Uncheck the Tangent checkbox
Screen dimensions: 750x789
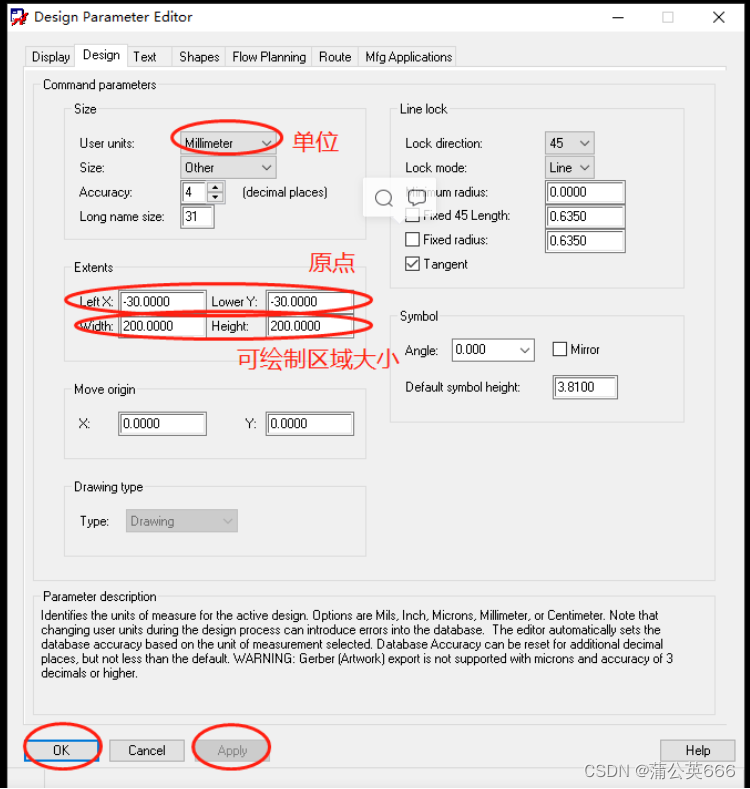point(412,264)
